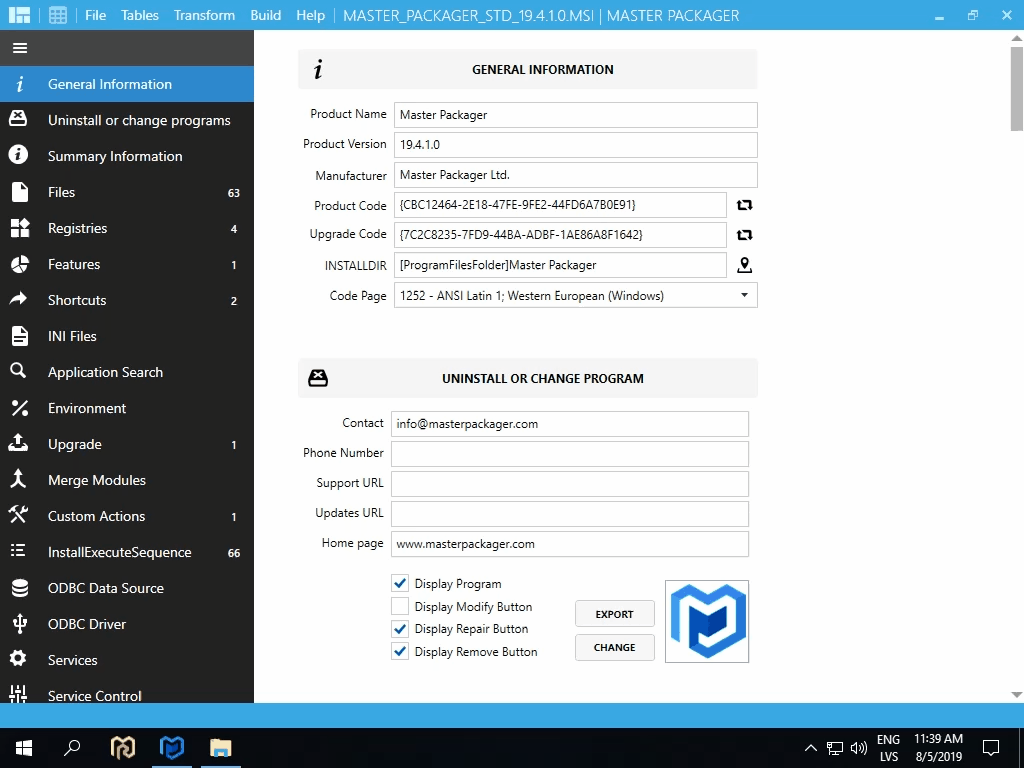This screenshot has width=1024, height=768.
Task: Open network status in system tray
Action: (835, 748)
